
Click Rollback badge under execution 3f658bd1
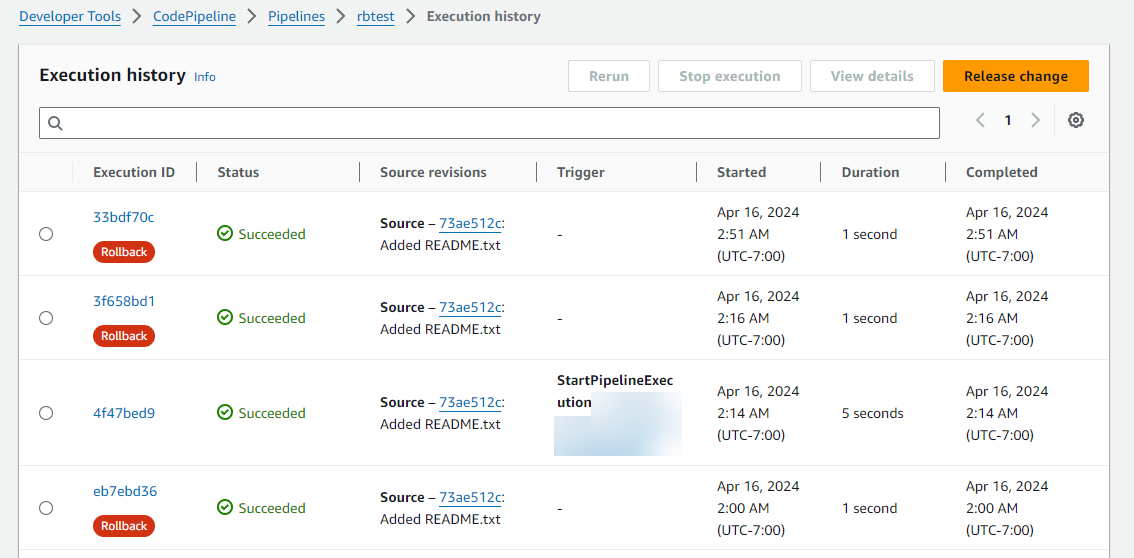pyautogui.click(x=124, y=336)
